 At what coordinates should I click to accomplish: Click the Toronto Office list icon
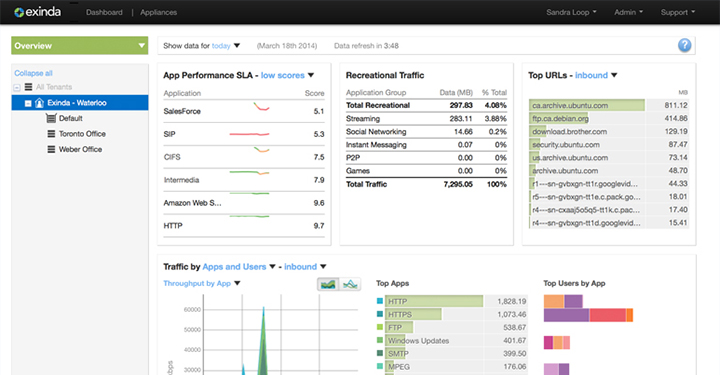(x=51, y=134)
